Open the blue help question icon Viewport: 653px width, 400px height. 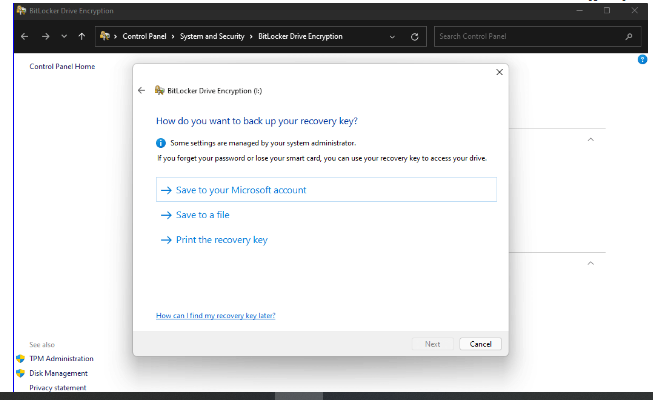coord(642,60)
